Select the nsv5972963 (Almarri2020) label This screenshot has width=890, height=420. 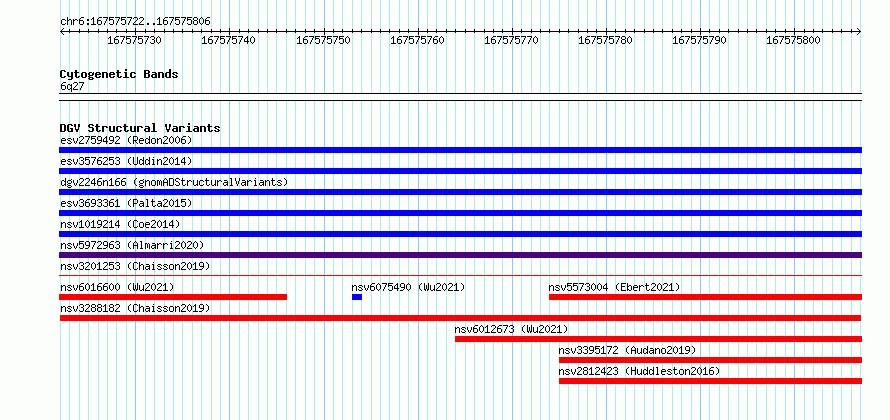132,245
